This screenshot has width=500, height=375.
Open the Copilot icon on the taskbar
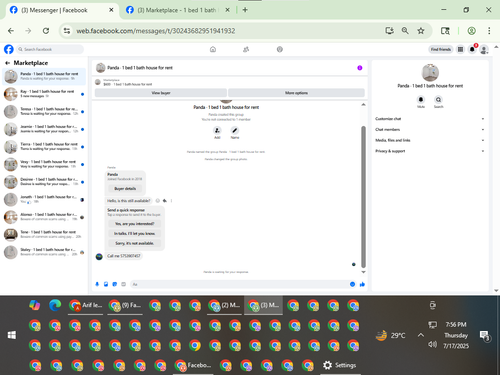(x=35, y=305)
